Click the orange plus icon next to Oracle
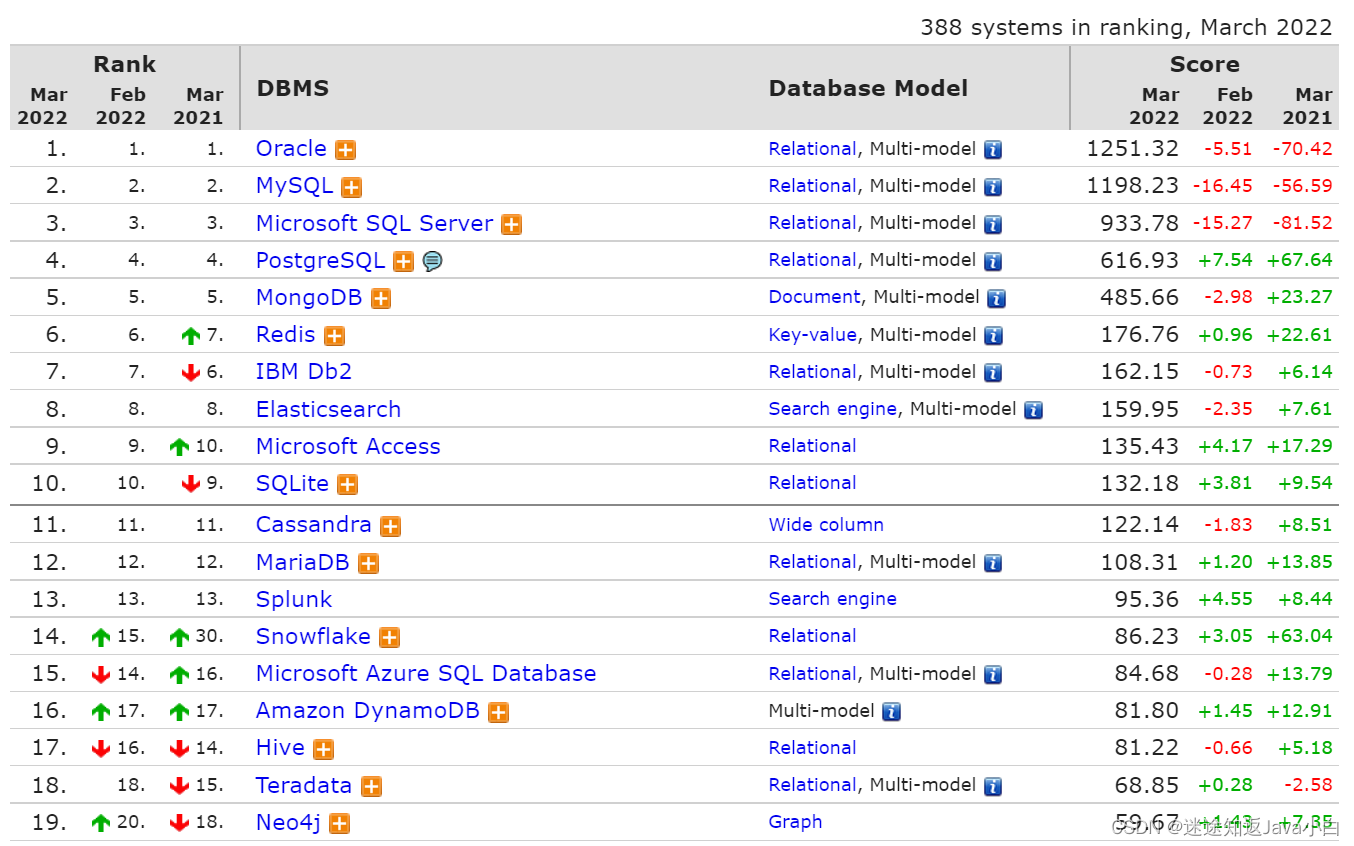 (346, 150)
